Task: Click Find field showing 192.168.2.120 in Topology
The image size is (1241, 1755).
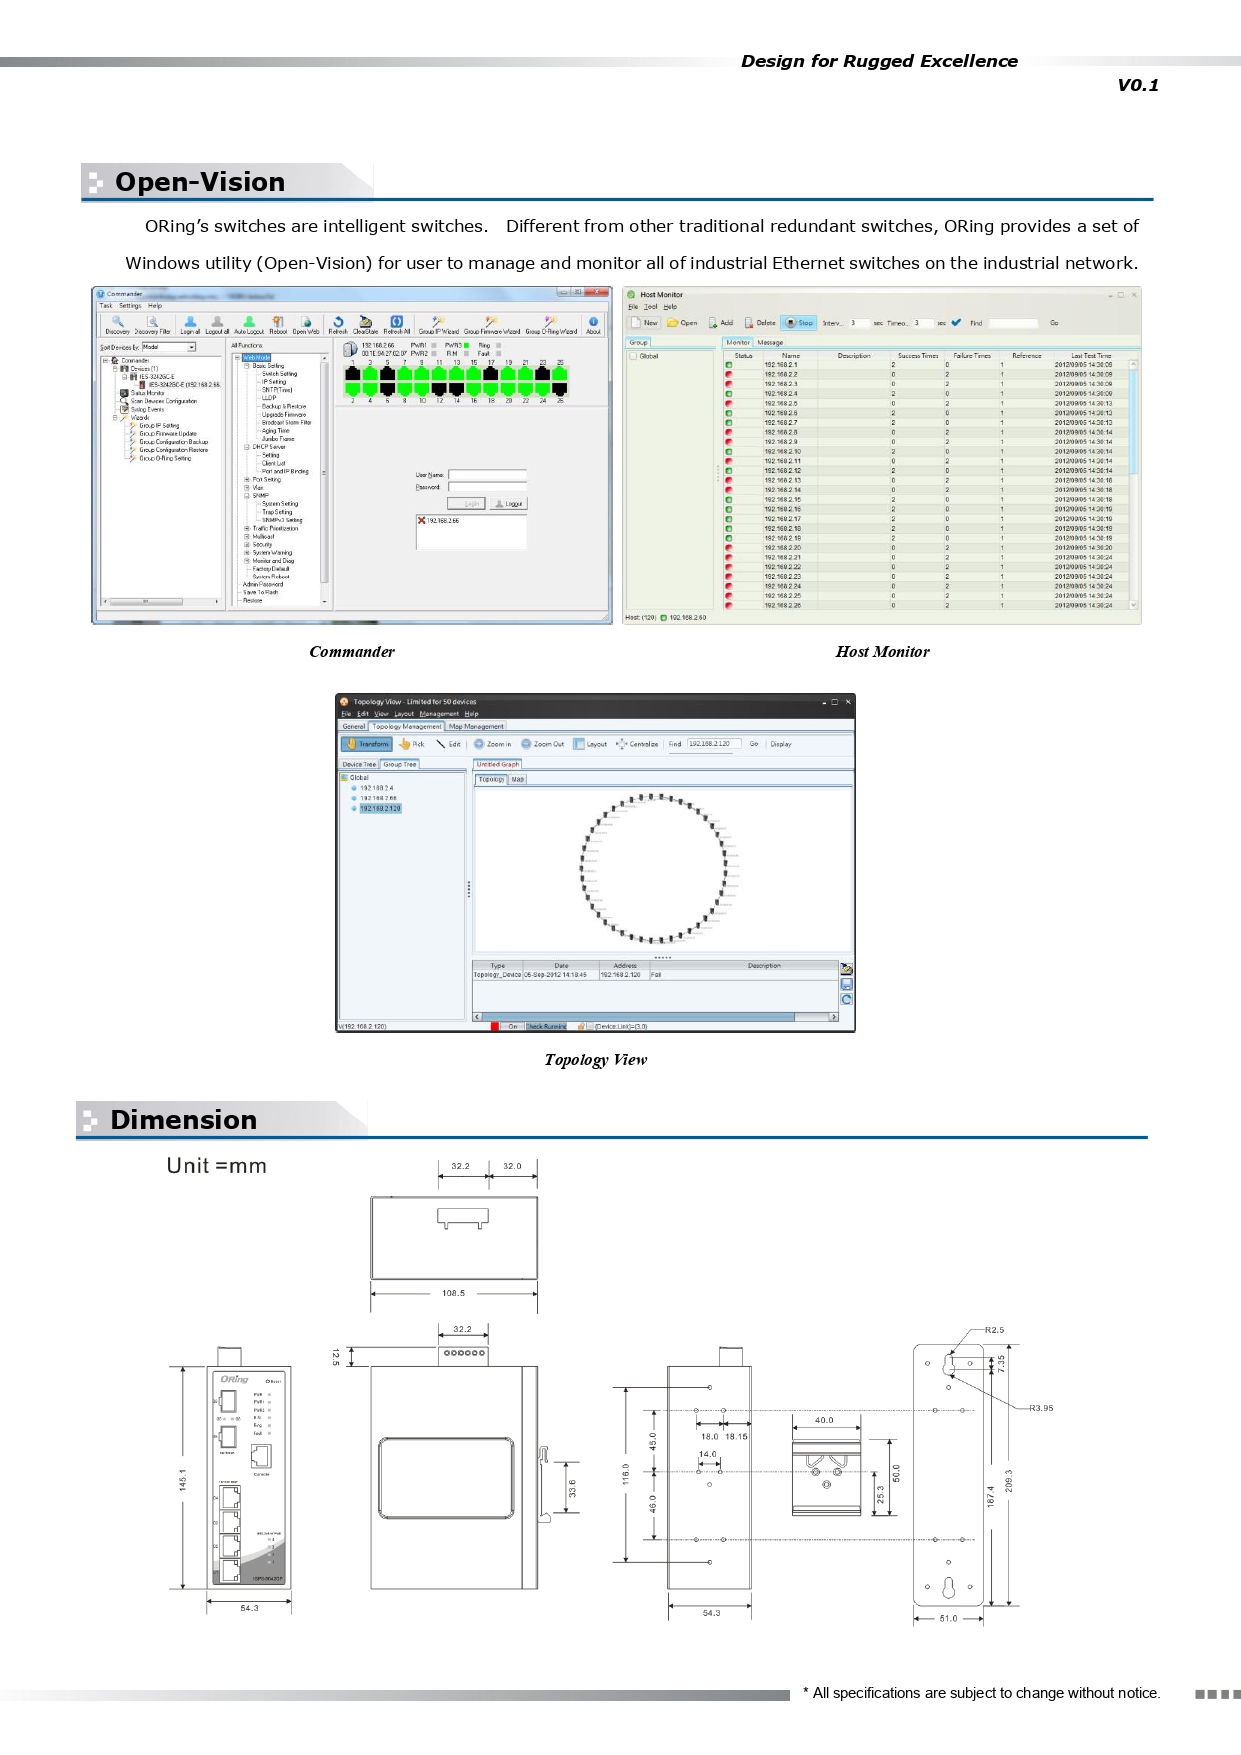Action: [x=714, y=744]
